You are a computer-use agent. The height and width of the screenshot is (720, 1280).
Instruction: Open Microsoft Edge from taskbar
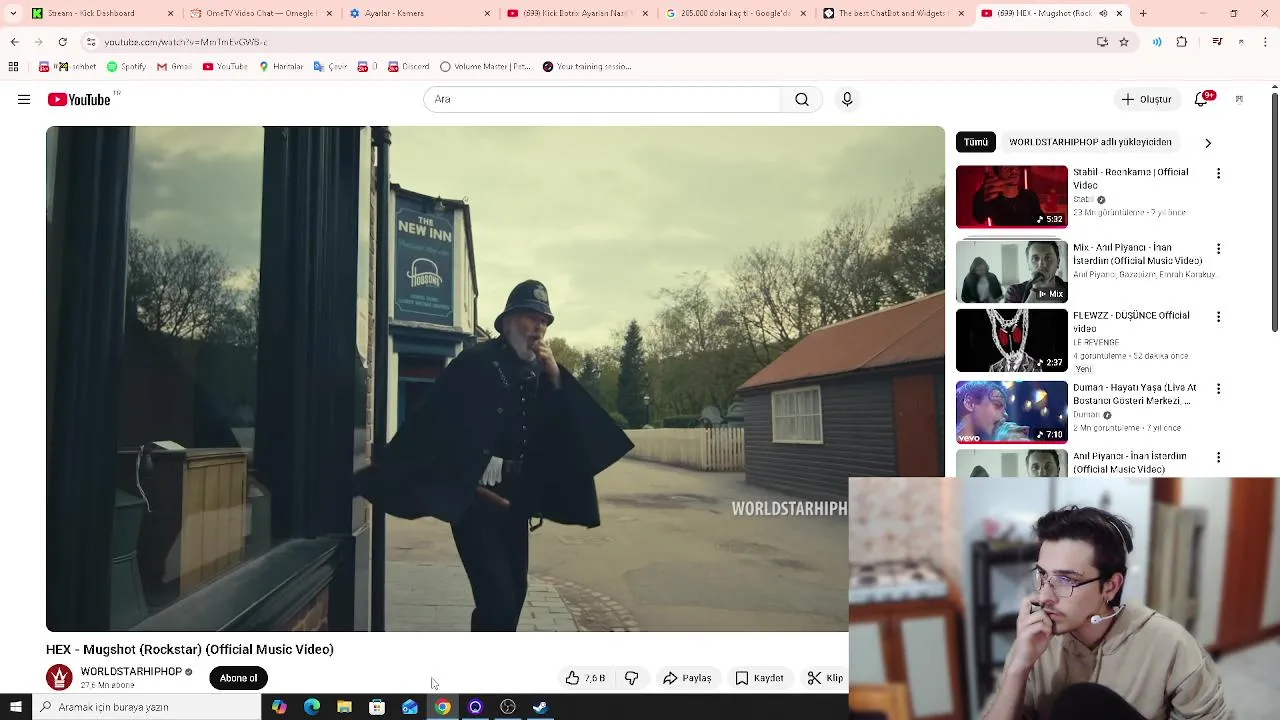(x=312, y=707)
